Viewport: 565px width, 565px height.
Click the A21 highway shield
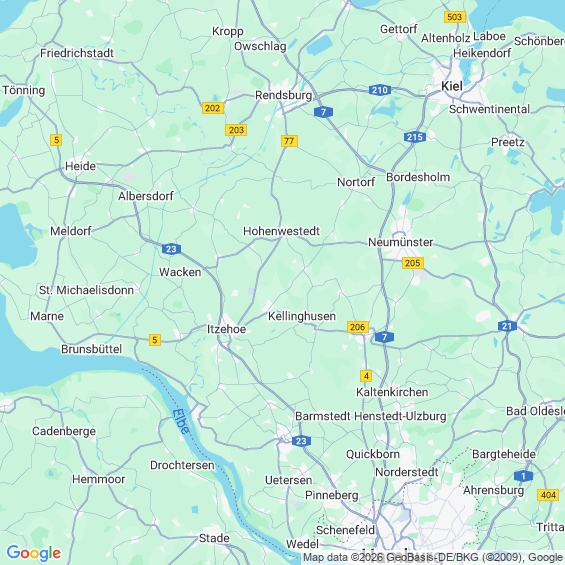coord(507,326)
